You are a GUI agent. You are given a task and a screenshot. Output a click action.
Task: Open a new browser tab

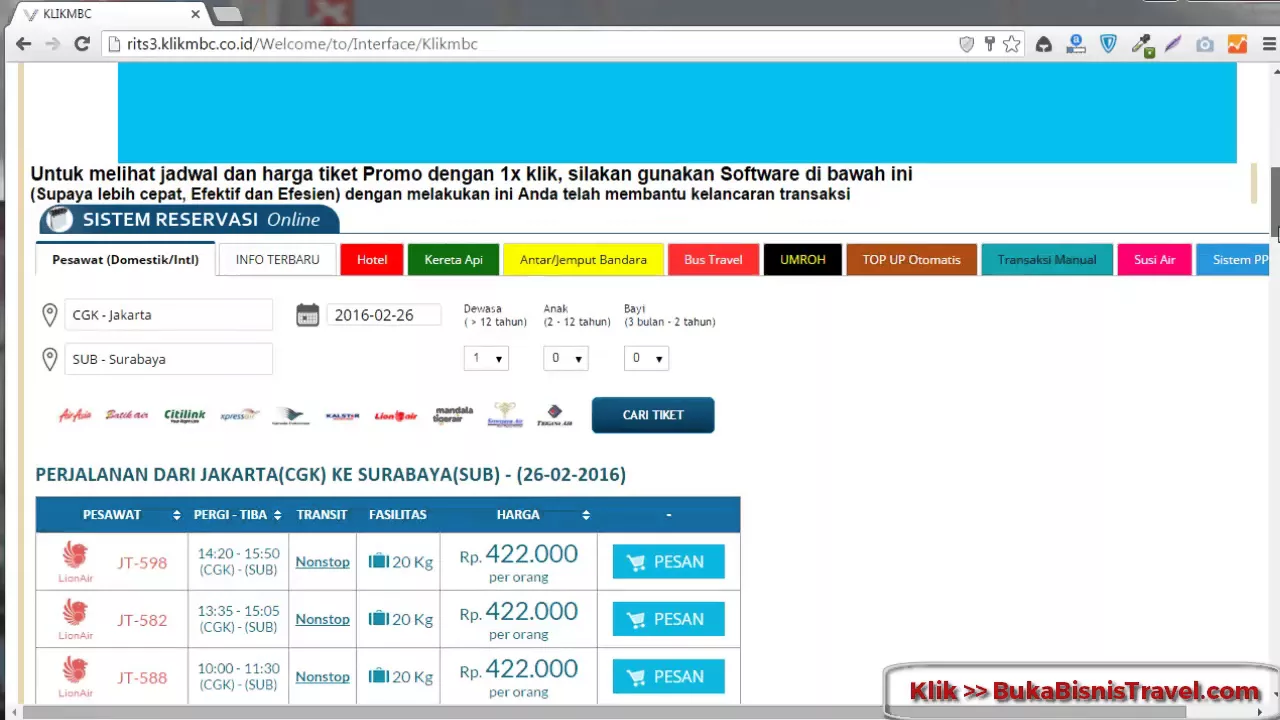227,14
